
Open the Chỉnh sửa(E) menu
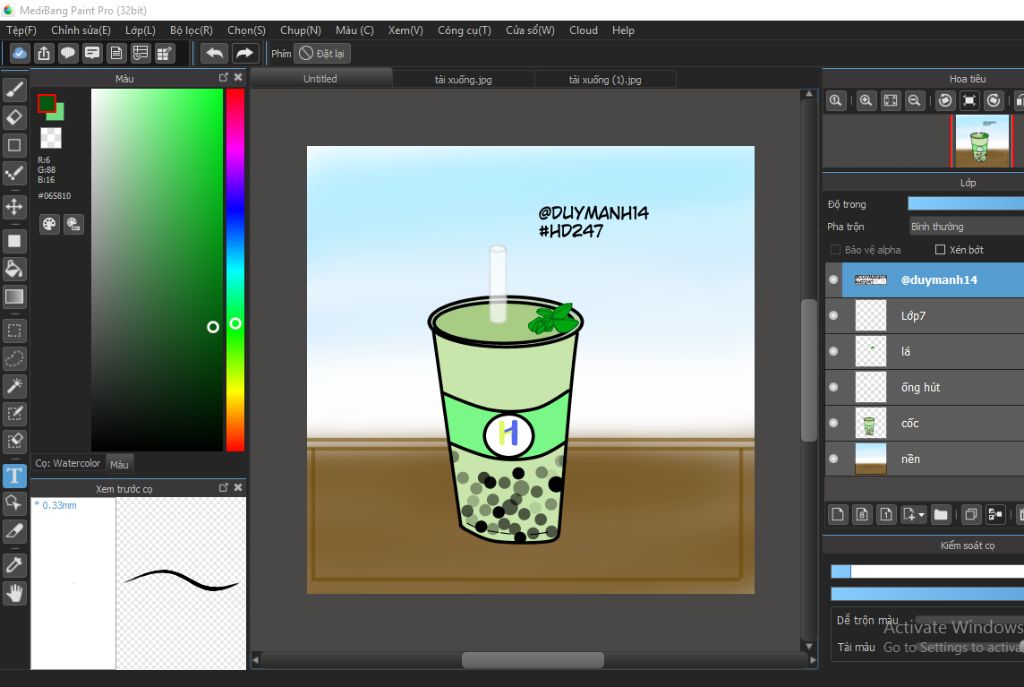(x=81, y=30)
